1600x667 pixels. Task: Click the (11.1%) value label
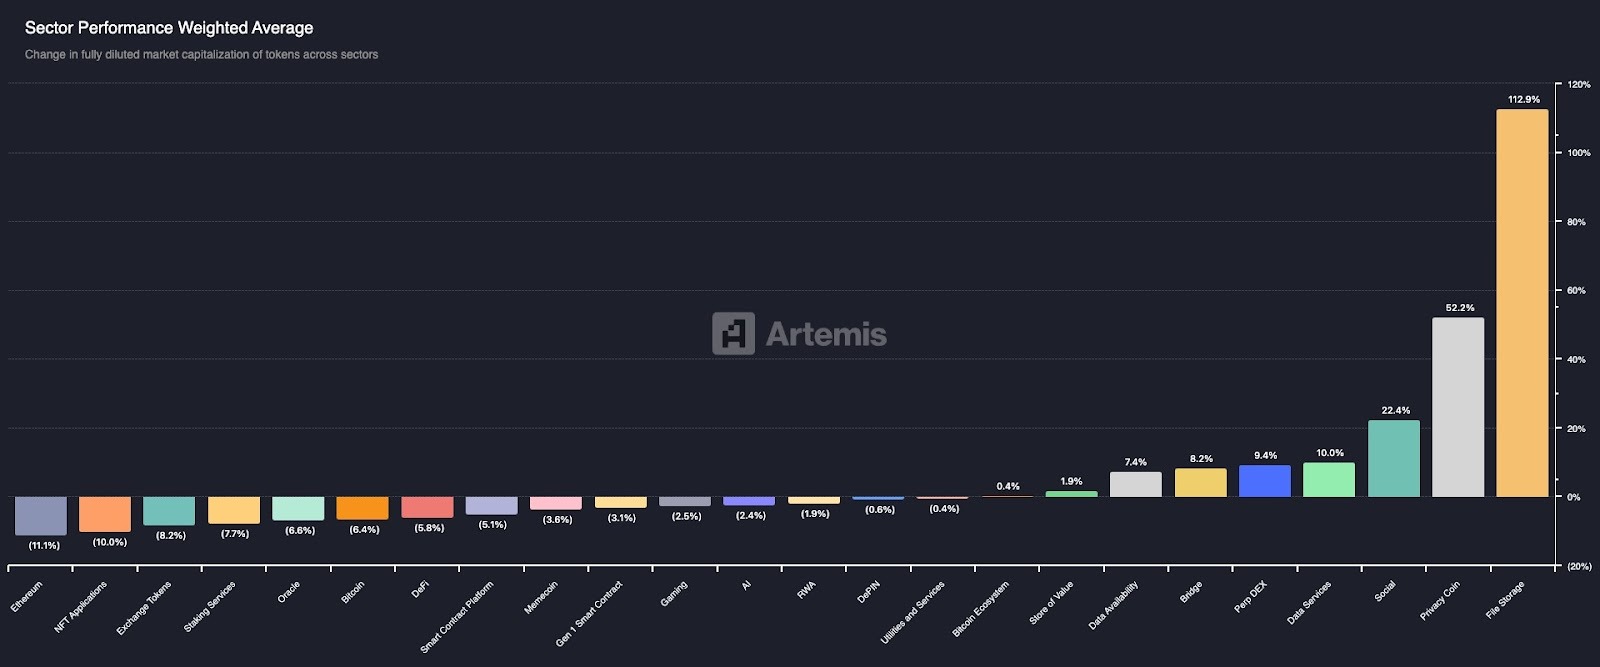pyautogui.click(x=44, y=546)
